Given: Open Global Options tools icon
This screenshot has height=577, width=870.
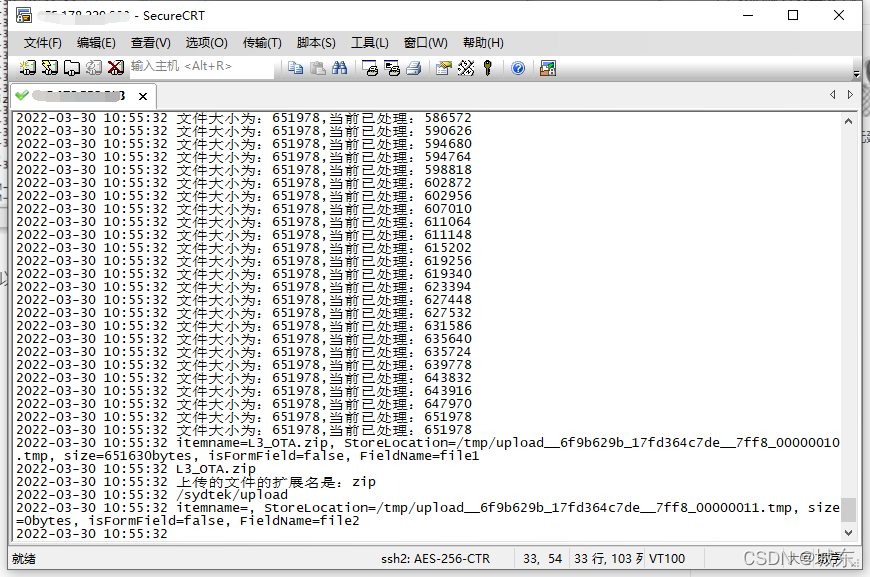Looking at the screenshot, I should click(466, 68).
